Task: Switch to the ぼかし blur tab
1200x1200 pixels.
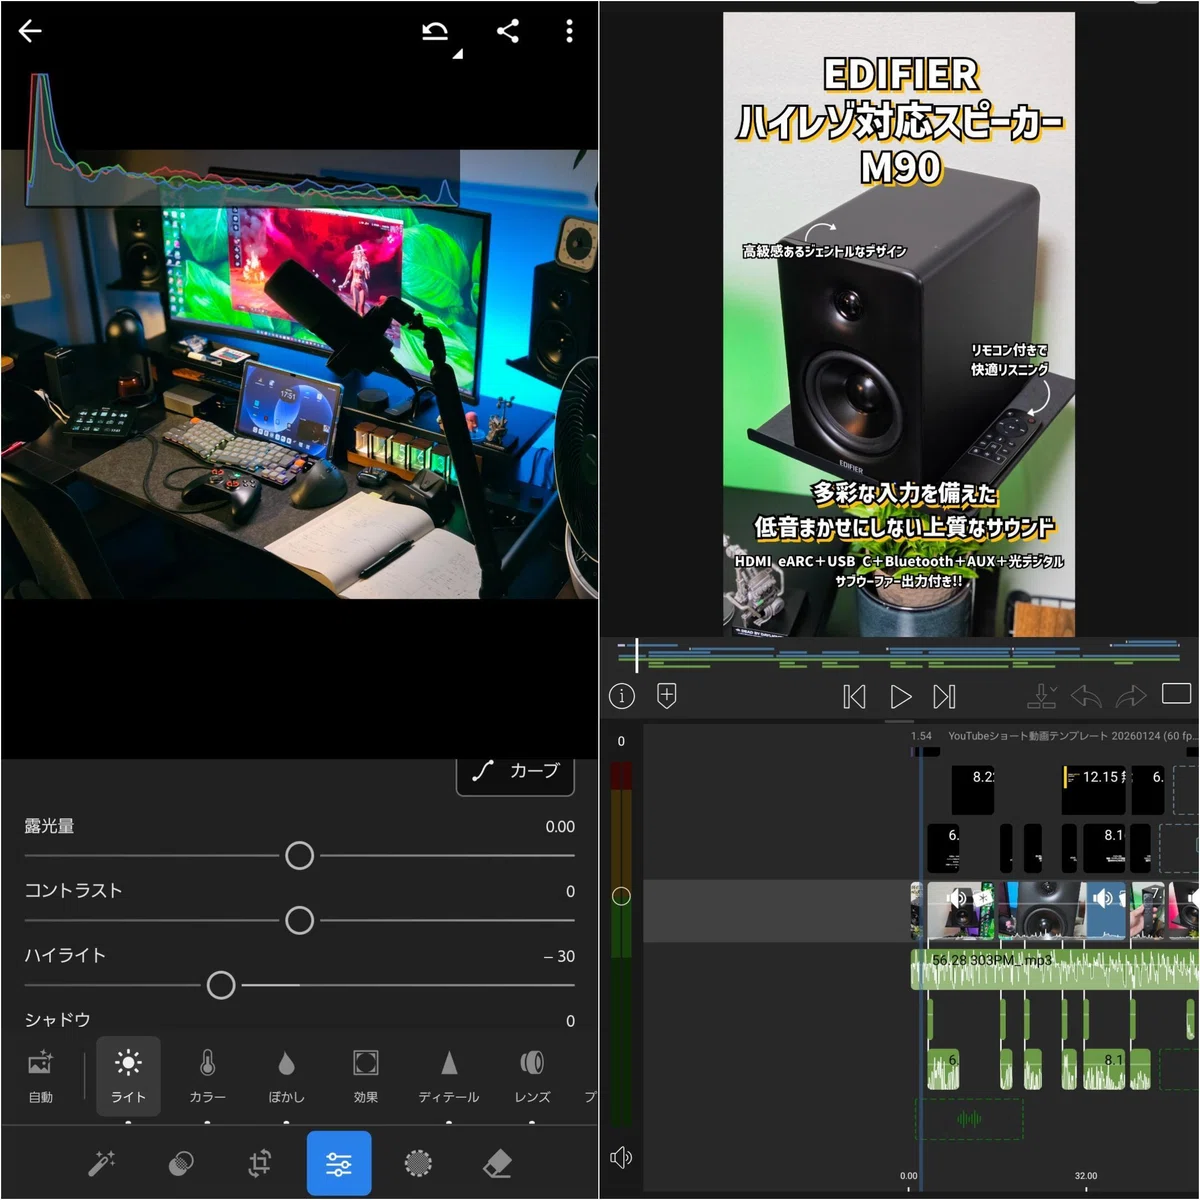Action: tap(286, 1076)
